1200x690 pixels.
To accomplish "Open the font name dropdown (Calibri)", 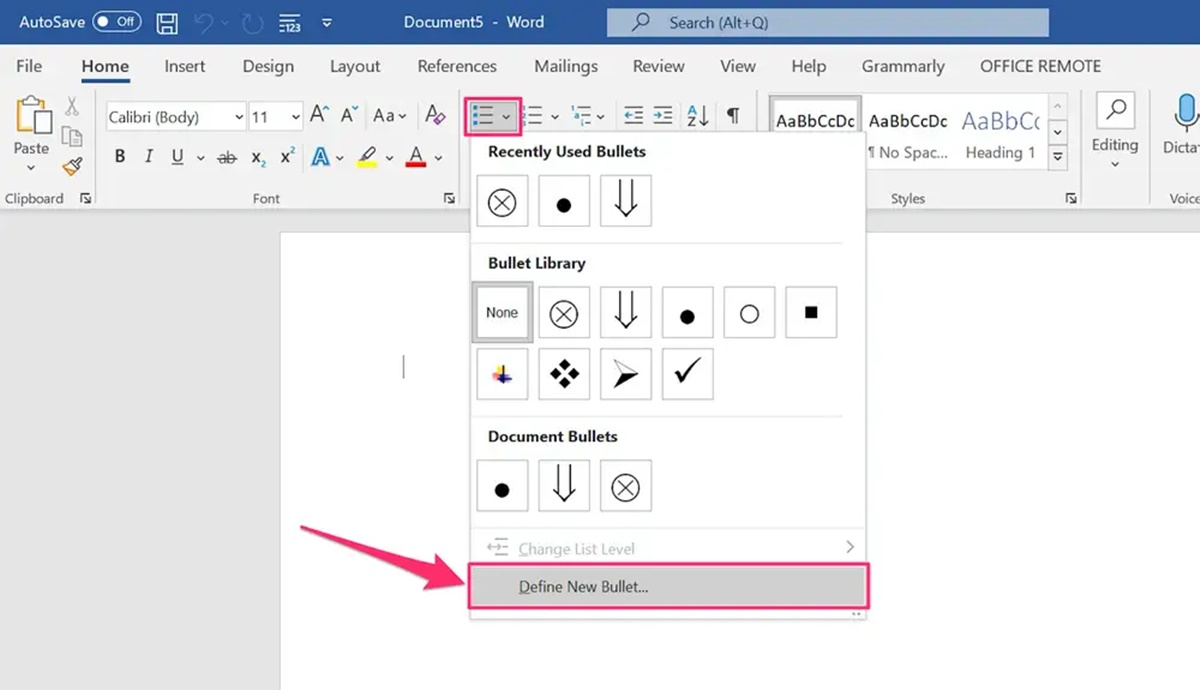I will [176, 117].
